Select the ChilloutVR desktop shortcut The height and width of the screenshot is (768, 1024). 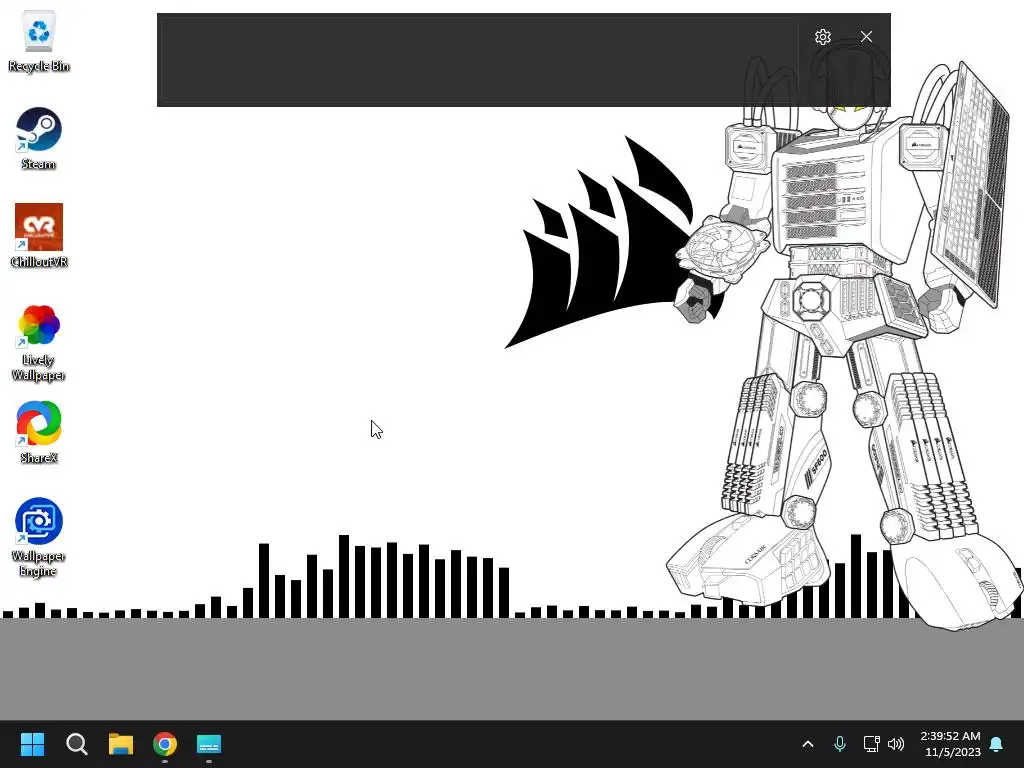tap(39, 236)
